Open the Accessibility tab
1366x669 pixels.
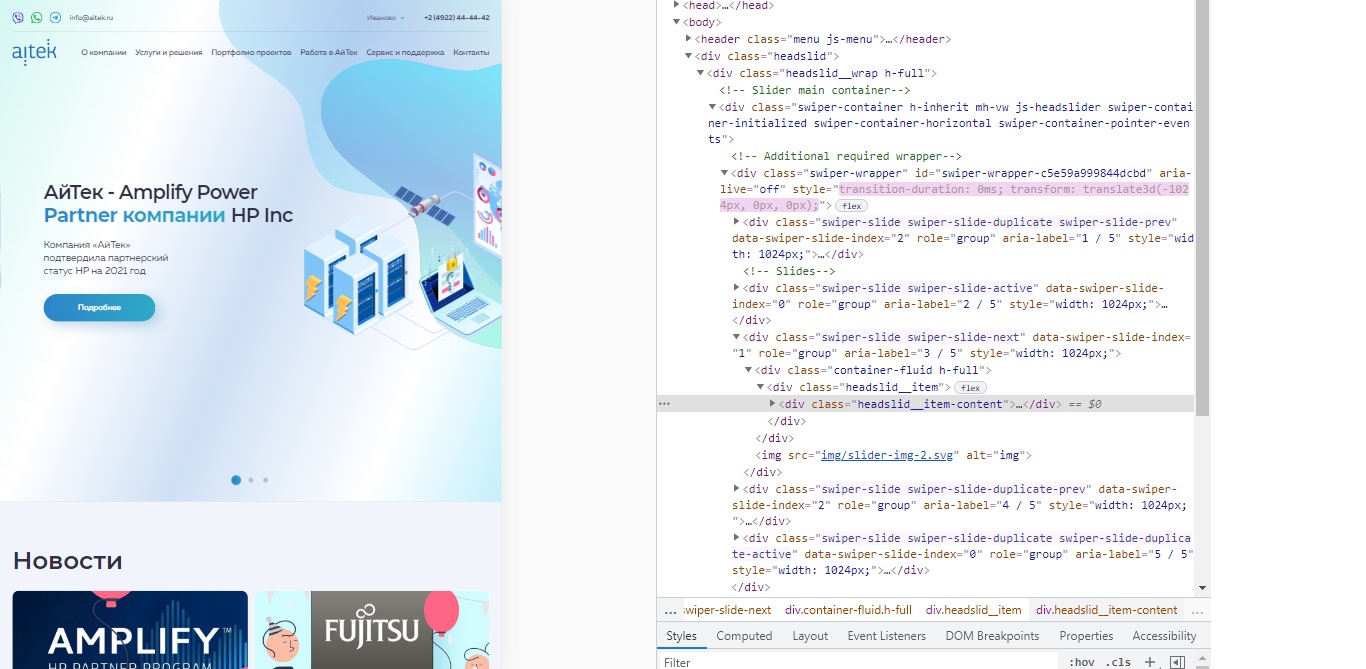point(1164,636)
